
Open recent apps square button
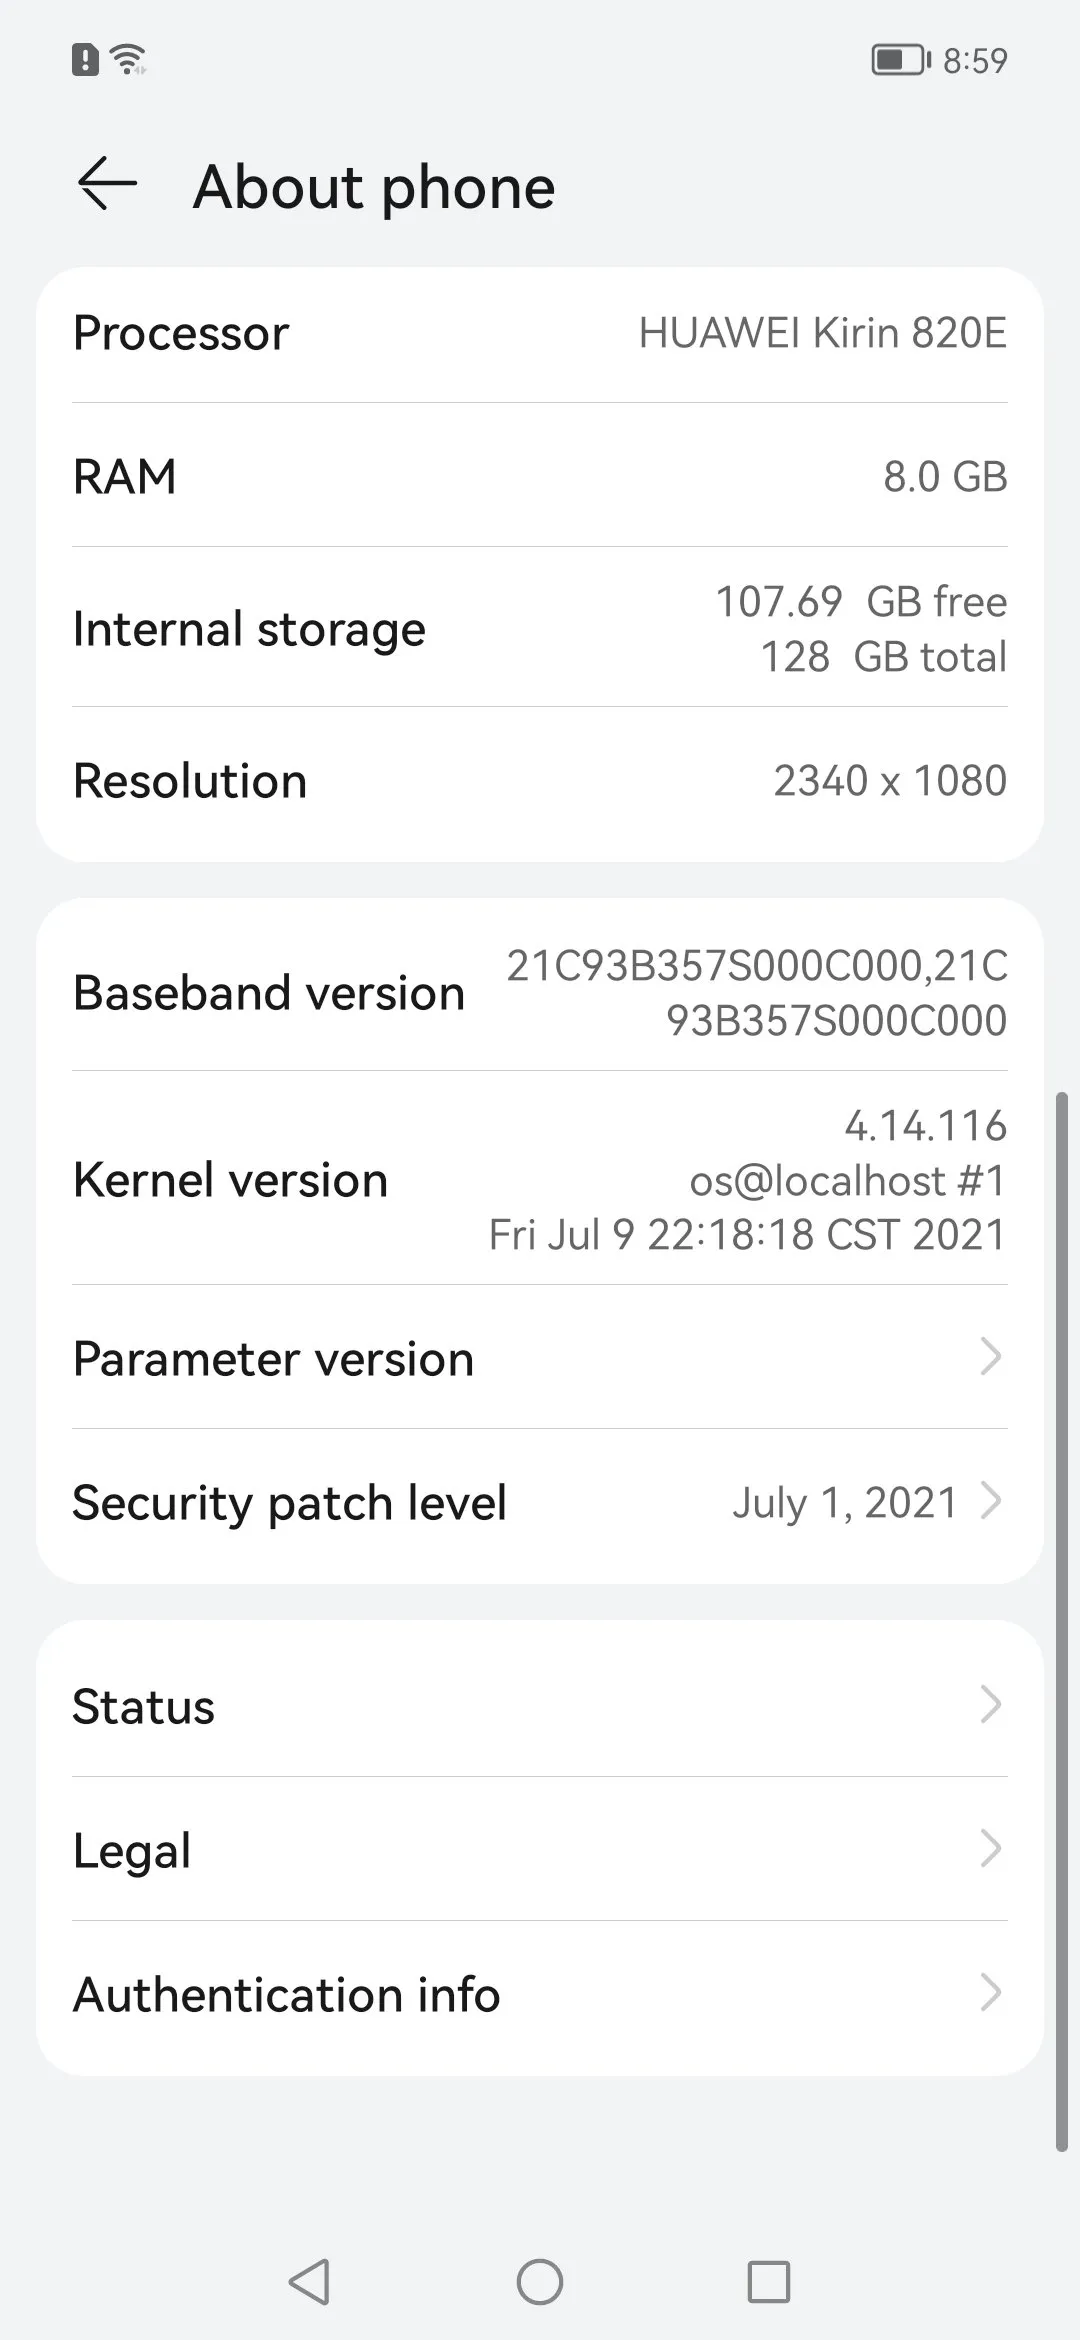[768, 2282]
